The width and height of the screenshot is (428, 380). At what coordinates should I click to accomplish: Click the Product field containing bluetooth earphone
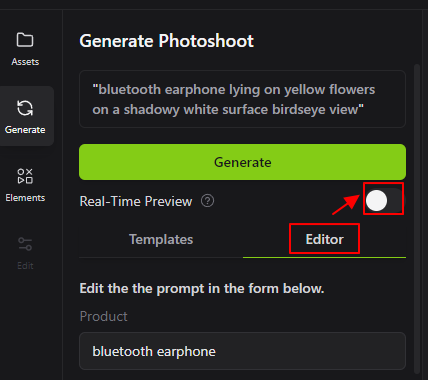242,351
